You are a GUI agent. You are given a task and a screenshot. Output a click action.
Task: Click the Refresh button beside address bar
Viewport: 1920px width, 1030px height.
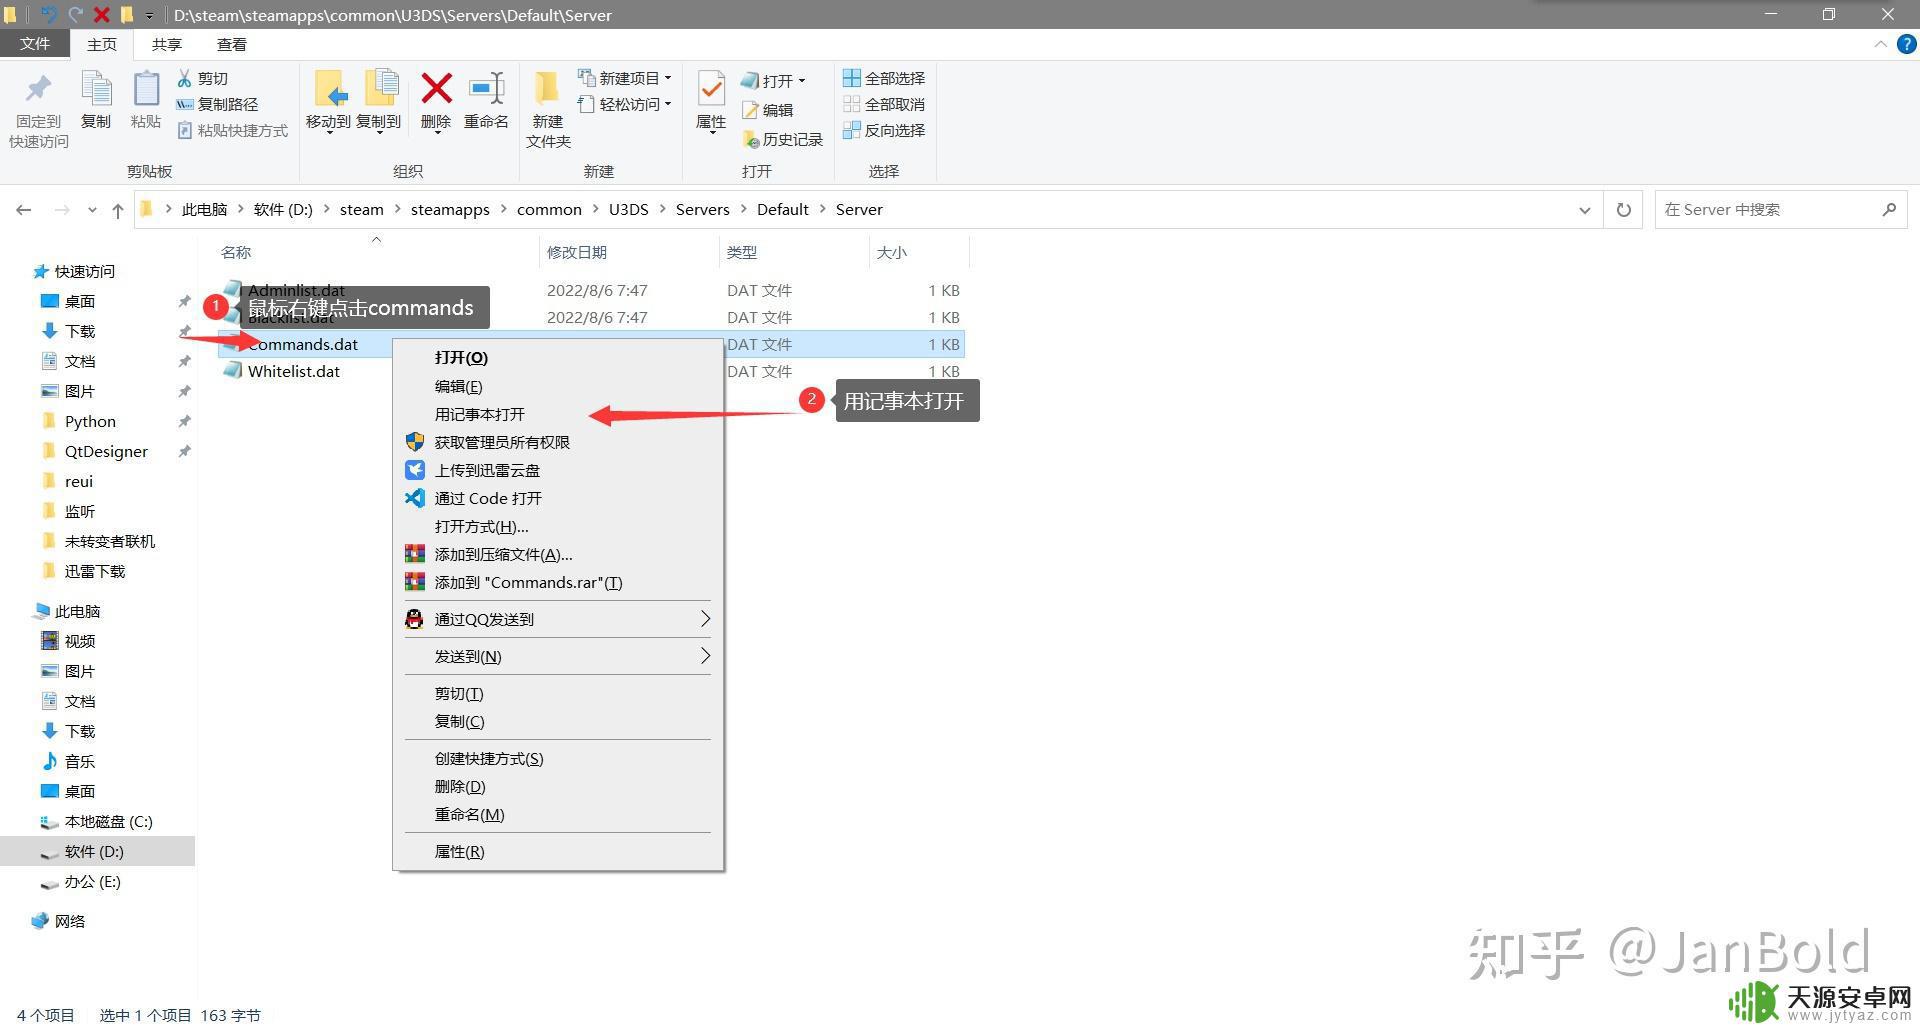pos(1623,210)
